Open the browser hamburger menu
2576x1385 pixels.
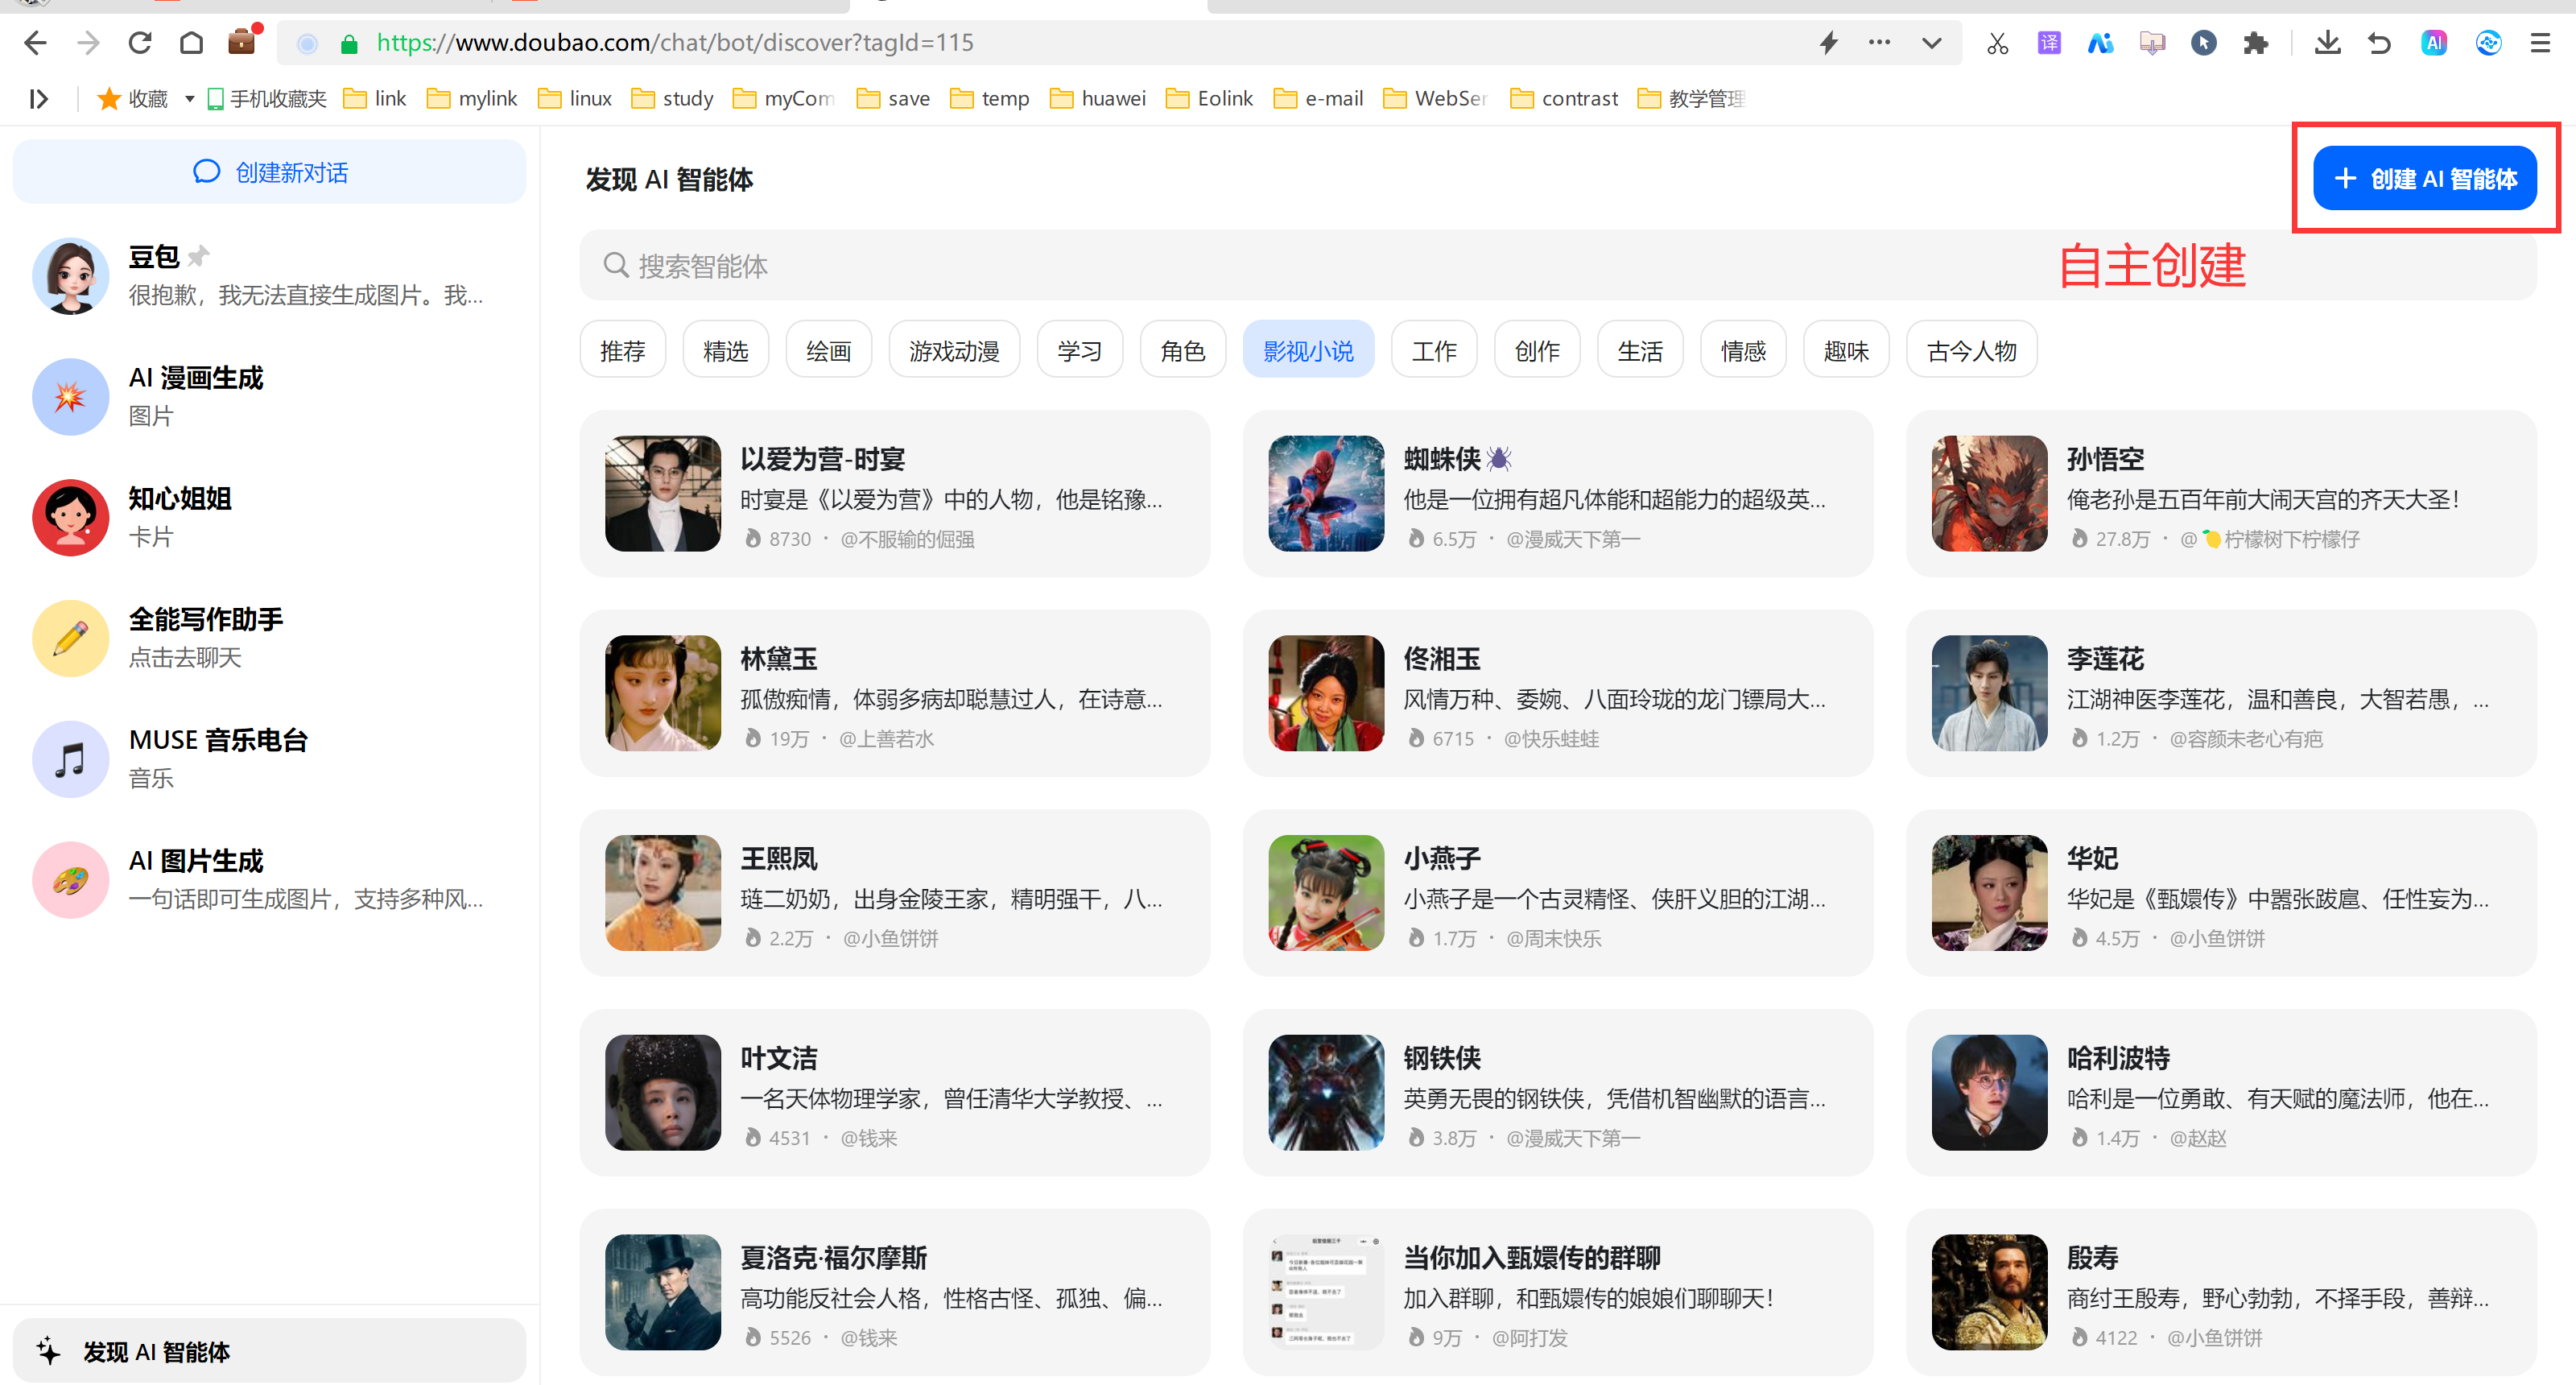2540,43
